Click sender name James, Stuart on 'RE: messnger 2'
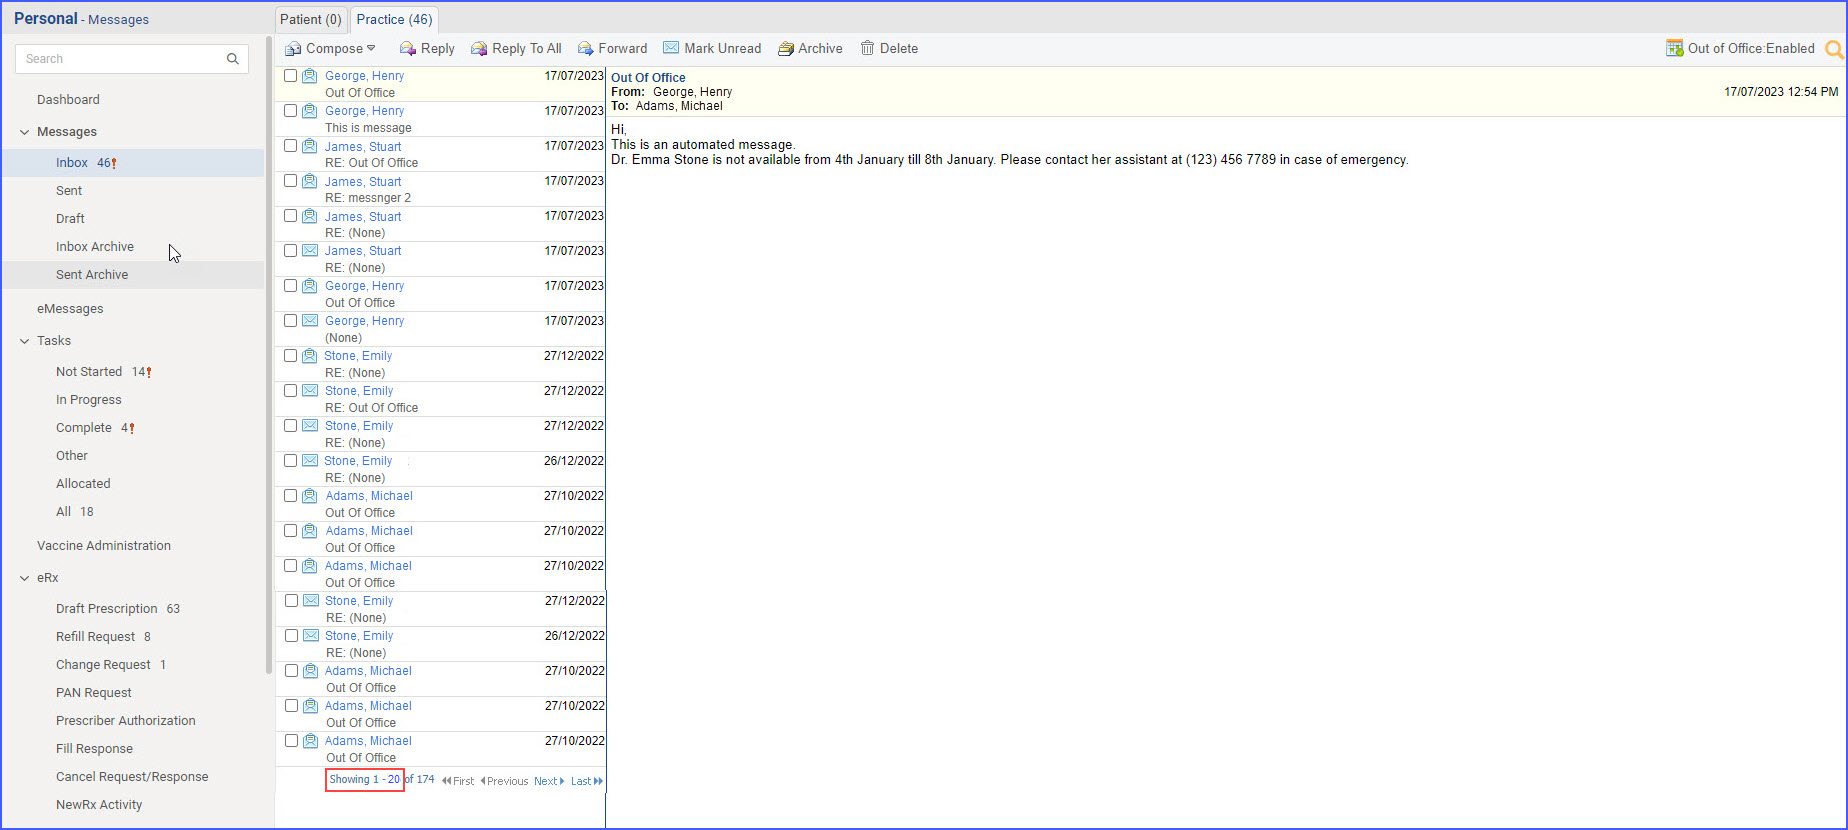This screenshot has width=1848, height=830. [363, 182]
